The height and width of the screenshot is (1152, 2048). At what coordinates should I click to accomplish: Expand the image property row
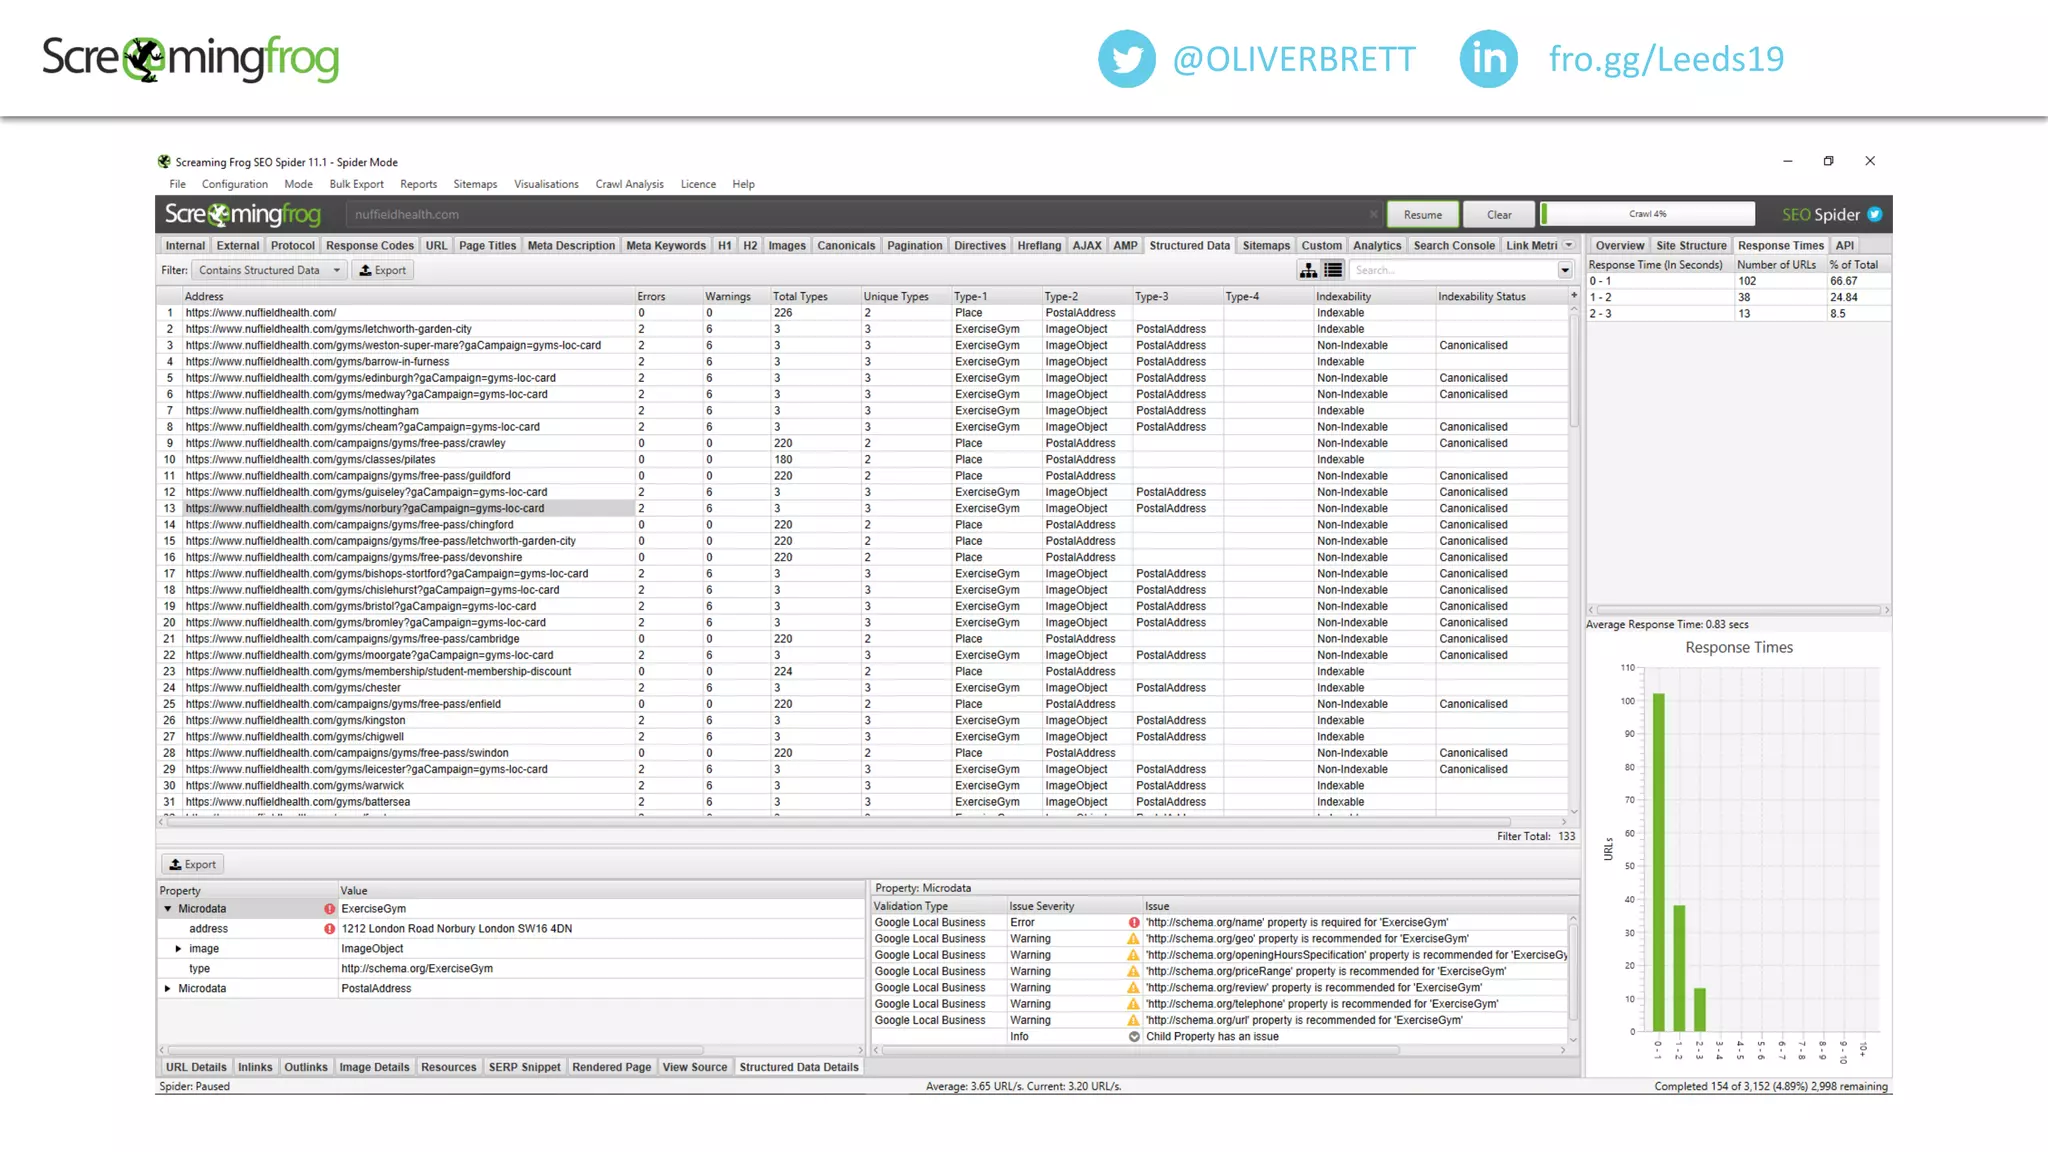coord(178,949)
